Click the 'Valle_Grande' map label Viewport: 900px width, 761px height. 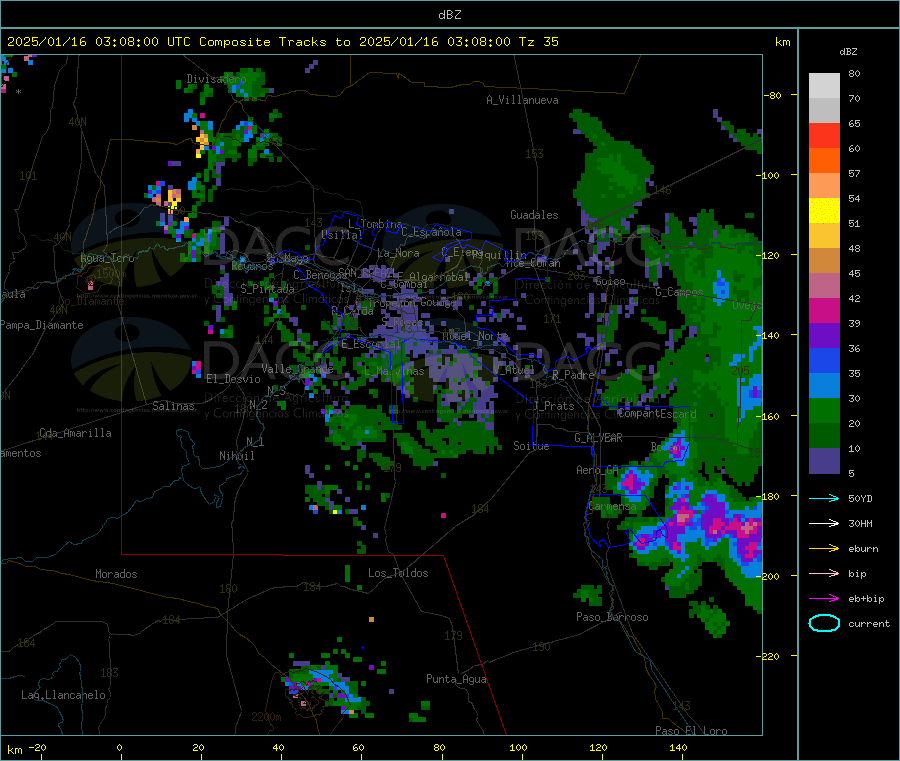(297, 368)
